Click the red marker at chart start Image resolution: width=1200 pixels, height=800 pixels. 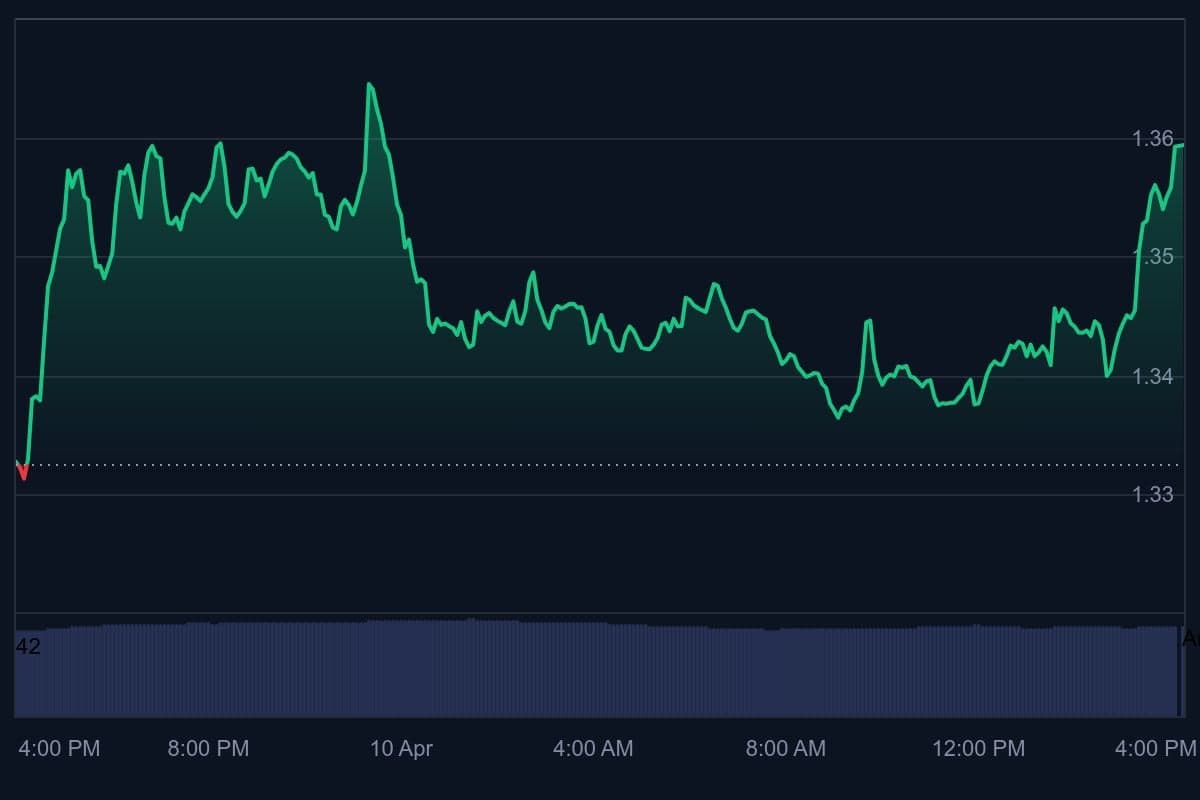pos(22,471)
